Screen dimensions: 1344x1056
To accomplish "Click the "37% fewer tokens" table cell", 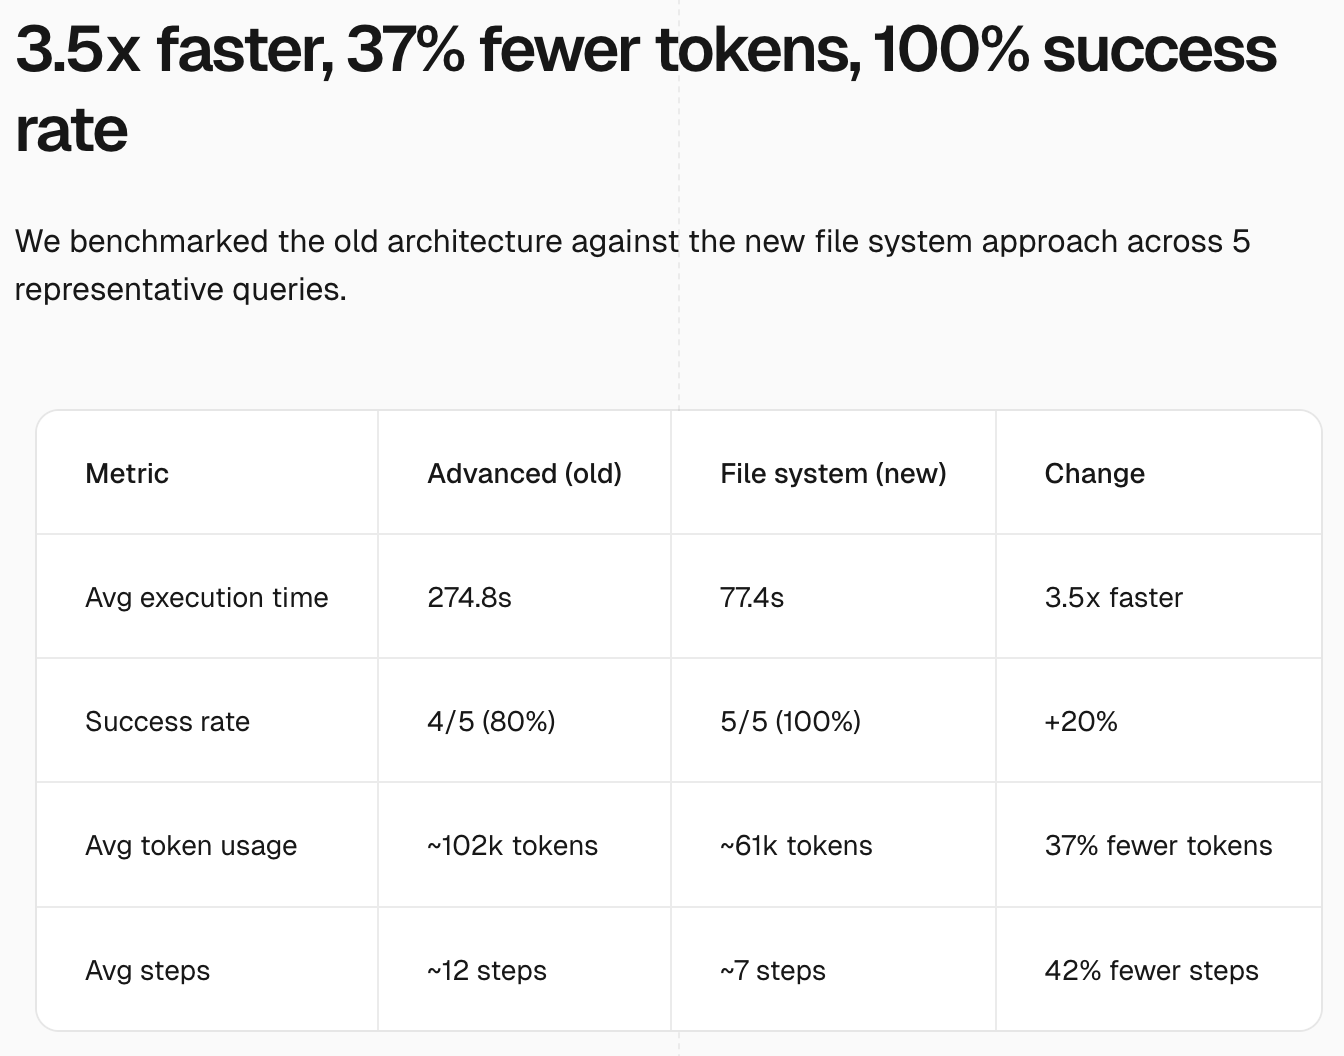I will pyautogui.click(x=1158, y=845).
